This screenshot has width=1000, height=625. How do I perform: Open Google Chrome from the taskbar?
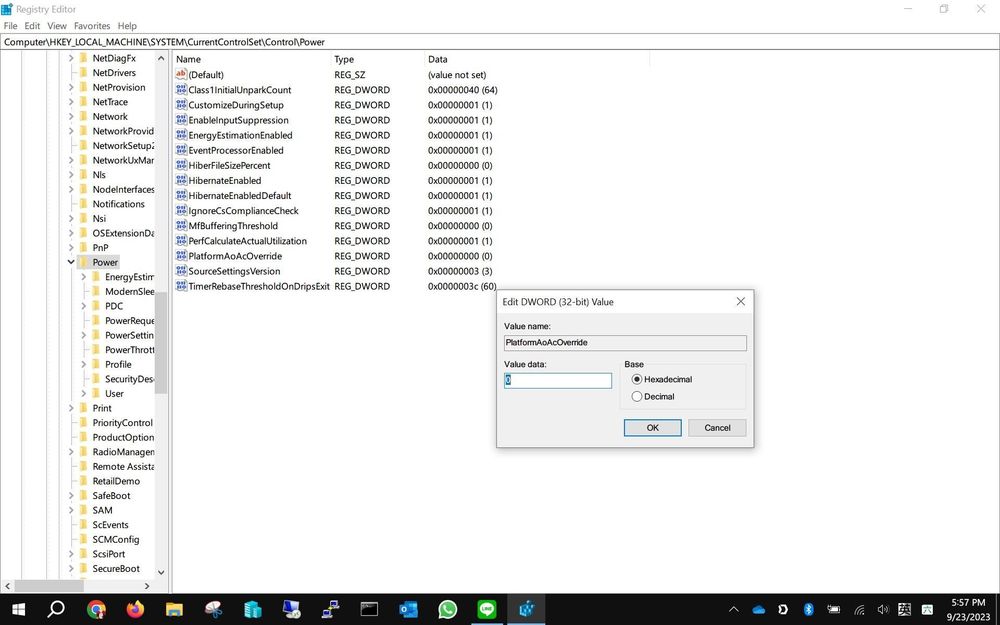click(96, 609)
